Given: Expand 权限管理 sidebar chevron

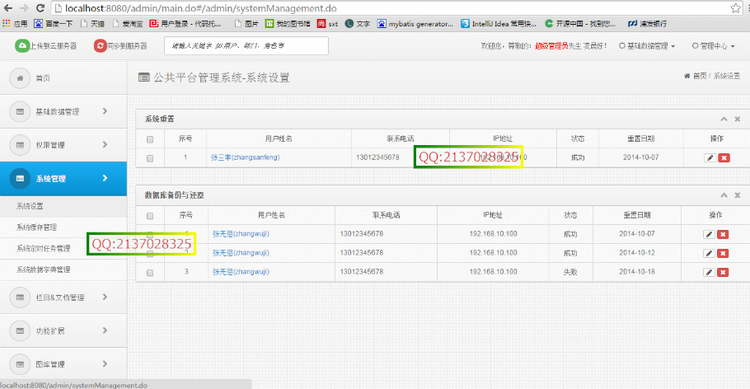Looking at the screenshot, I should coord(105,144).
